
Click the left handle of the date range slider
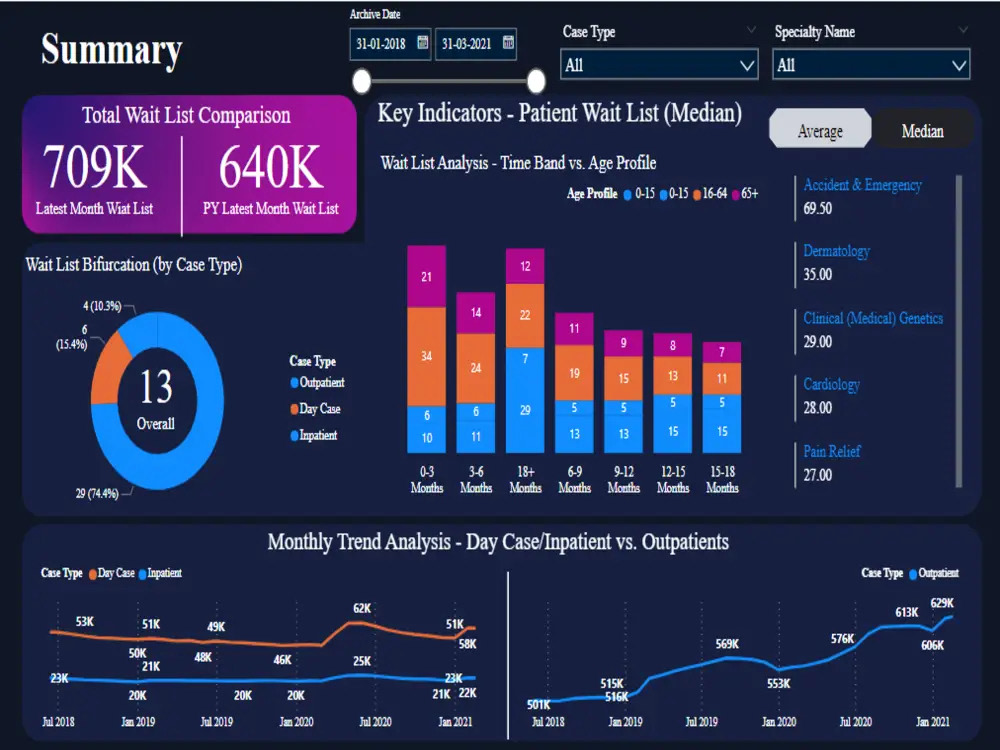[x=361, y=80]
